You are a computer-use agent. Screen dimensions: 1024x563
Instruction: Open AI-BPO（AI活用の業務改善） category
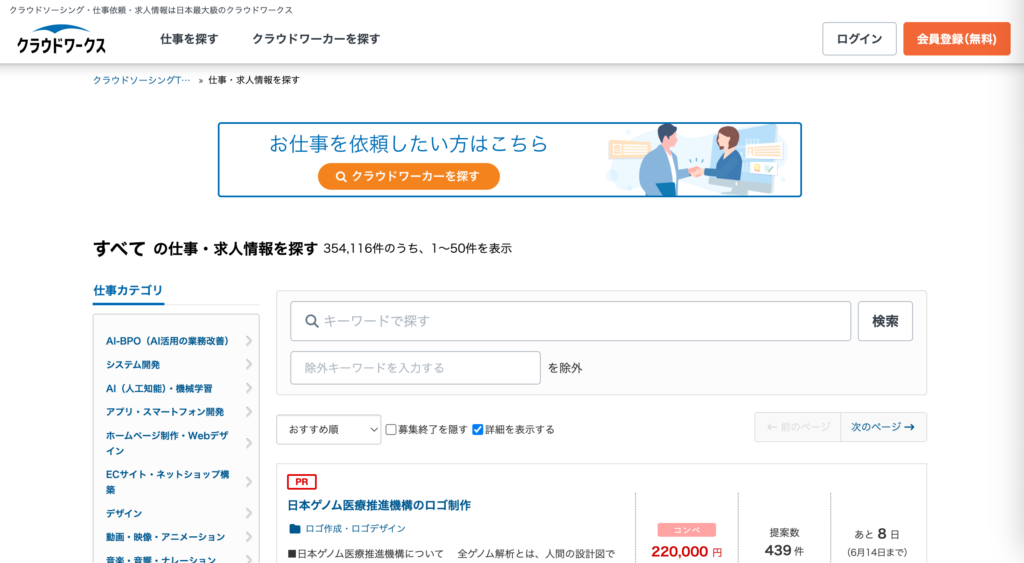point(168,341)
